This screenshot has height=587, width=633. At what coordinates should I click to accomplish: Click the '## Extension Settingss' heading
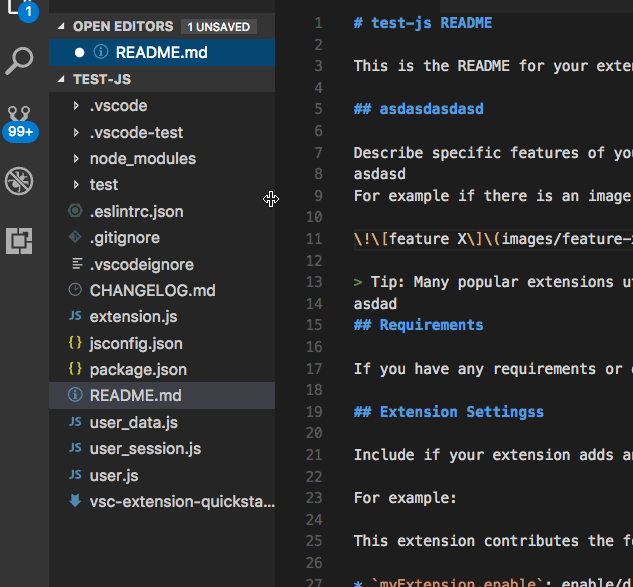click(449, 412)
